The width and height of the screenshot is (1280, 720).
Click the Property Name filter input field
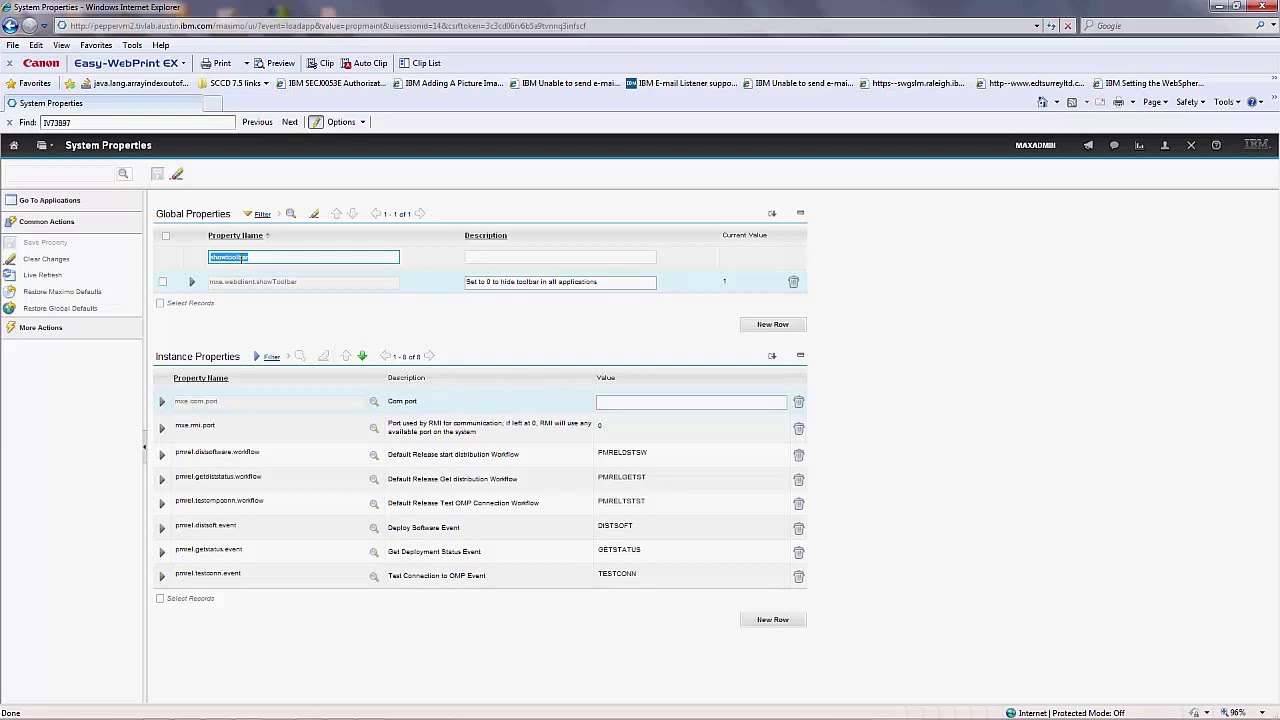tap(304, 258)
